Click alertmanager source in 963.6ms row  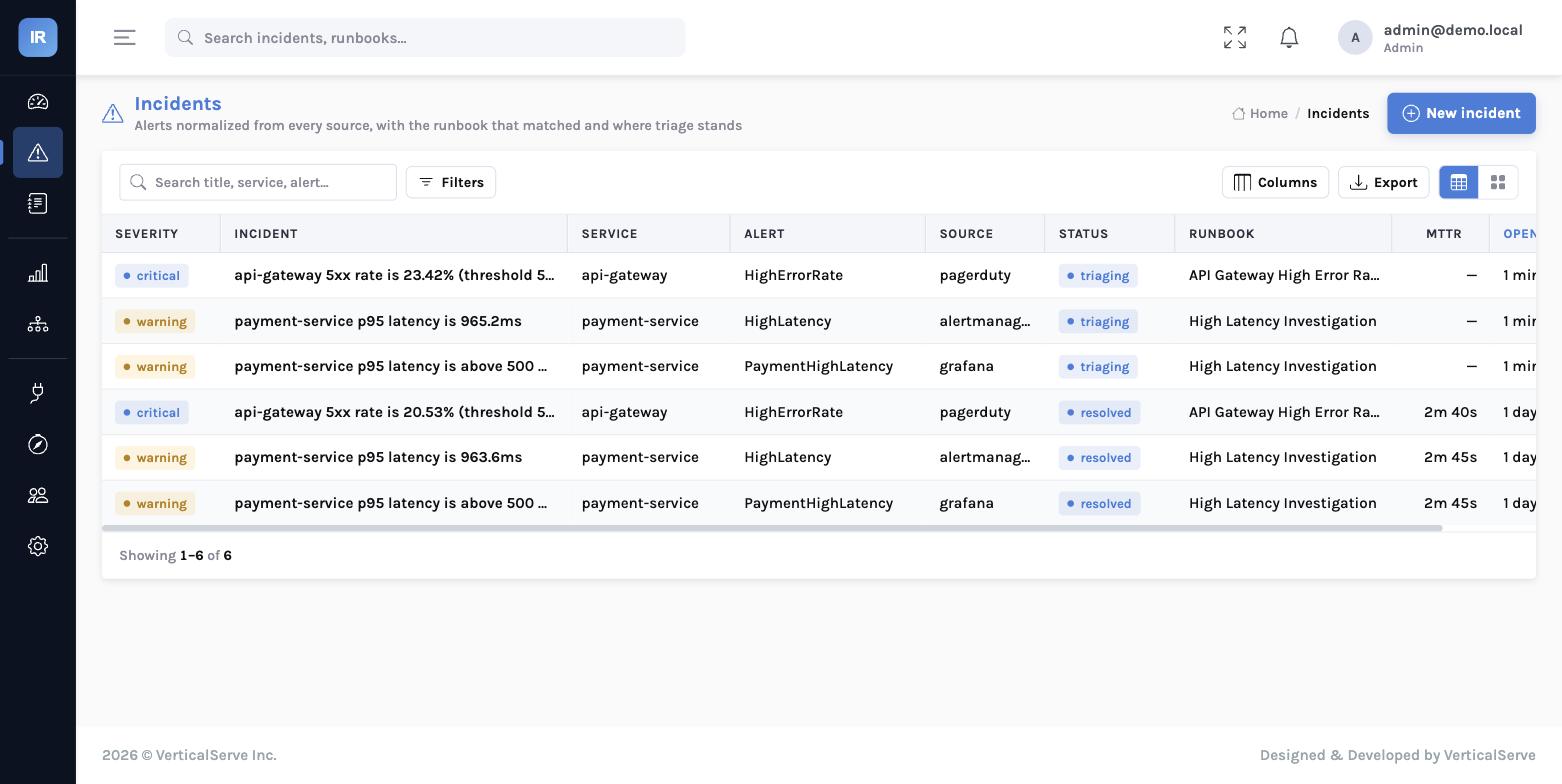(x=985, y=457)
